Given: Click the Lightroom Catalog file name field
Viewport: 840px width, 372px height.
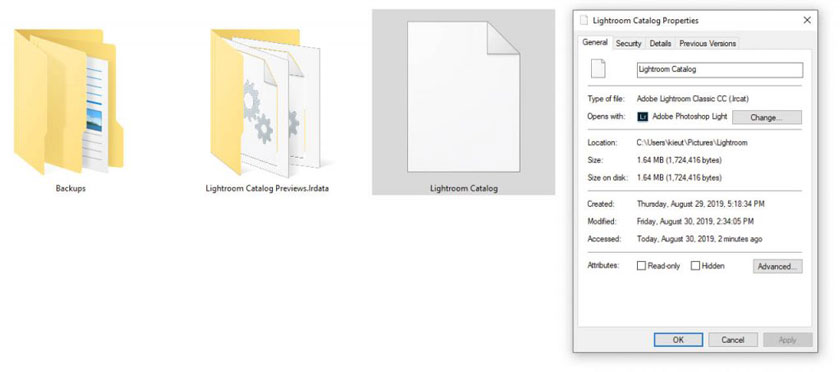Looking at the screenshot, I should tap(719, 70).
